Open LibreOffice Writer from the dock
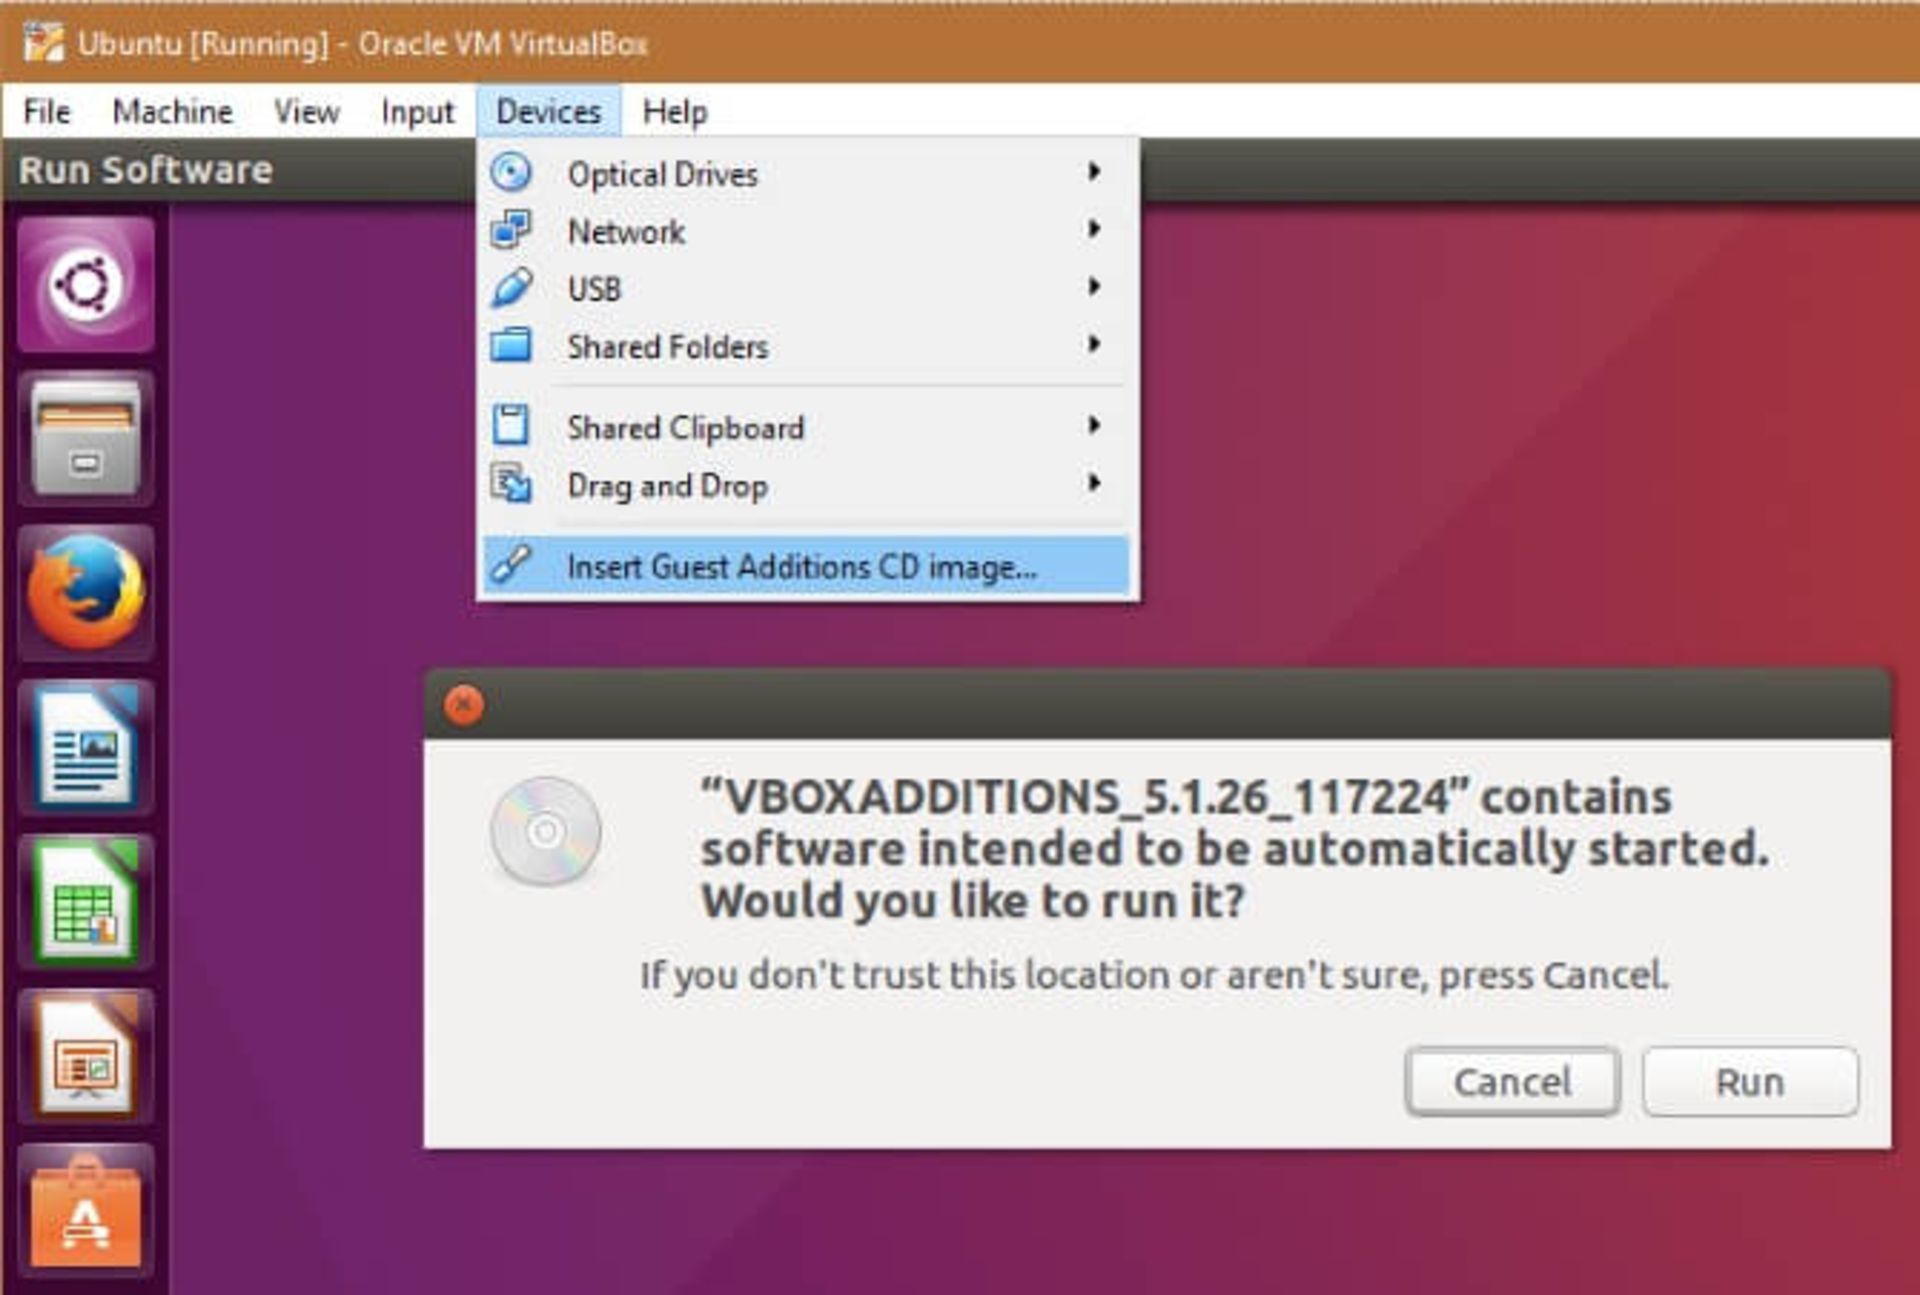1920x1295 pixels. tap(86, 747)
